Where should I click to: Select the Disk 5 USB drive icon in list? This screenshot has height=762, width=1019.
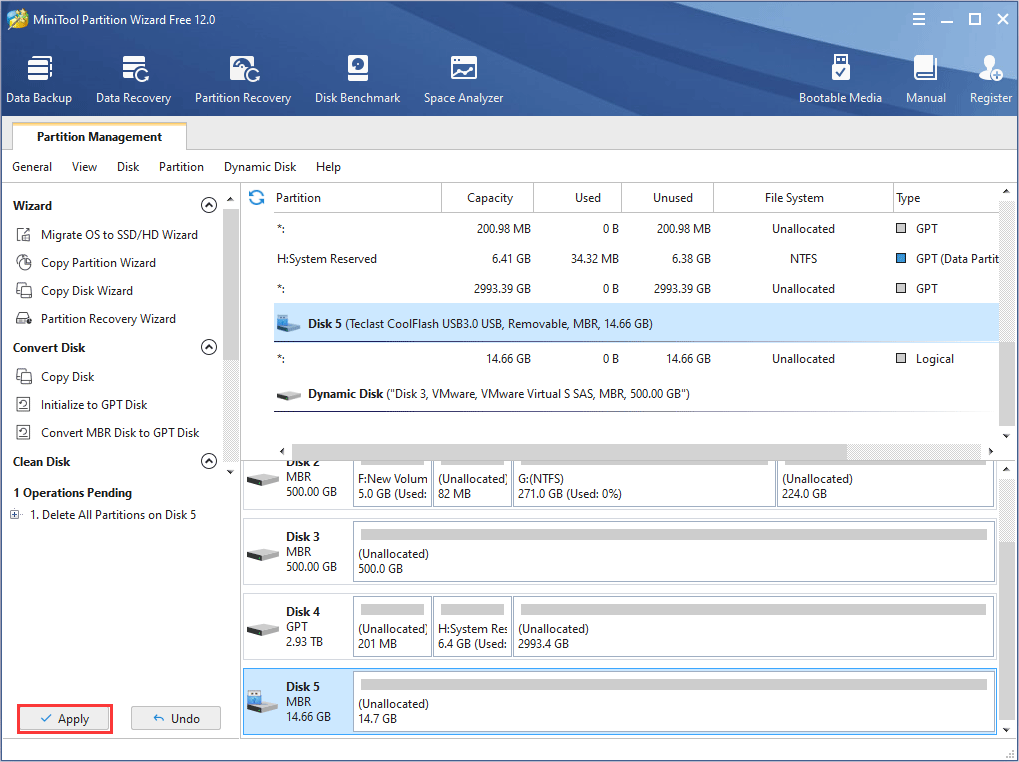289,323
